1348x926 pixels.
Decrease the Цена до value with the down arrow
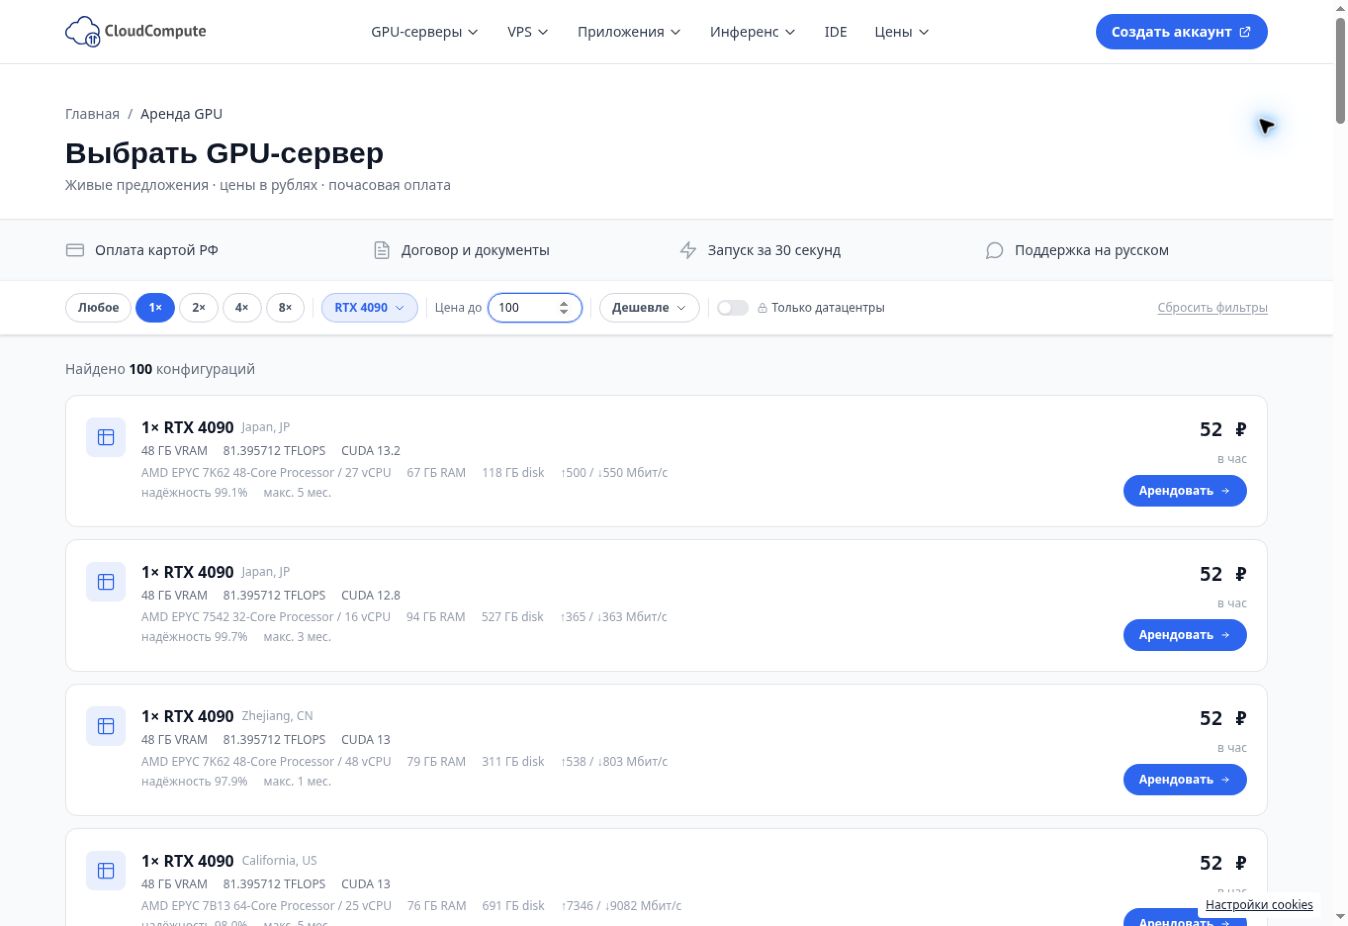coord(564,313)
